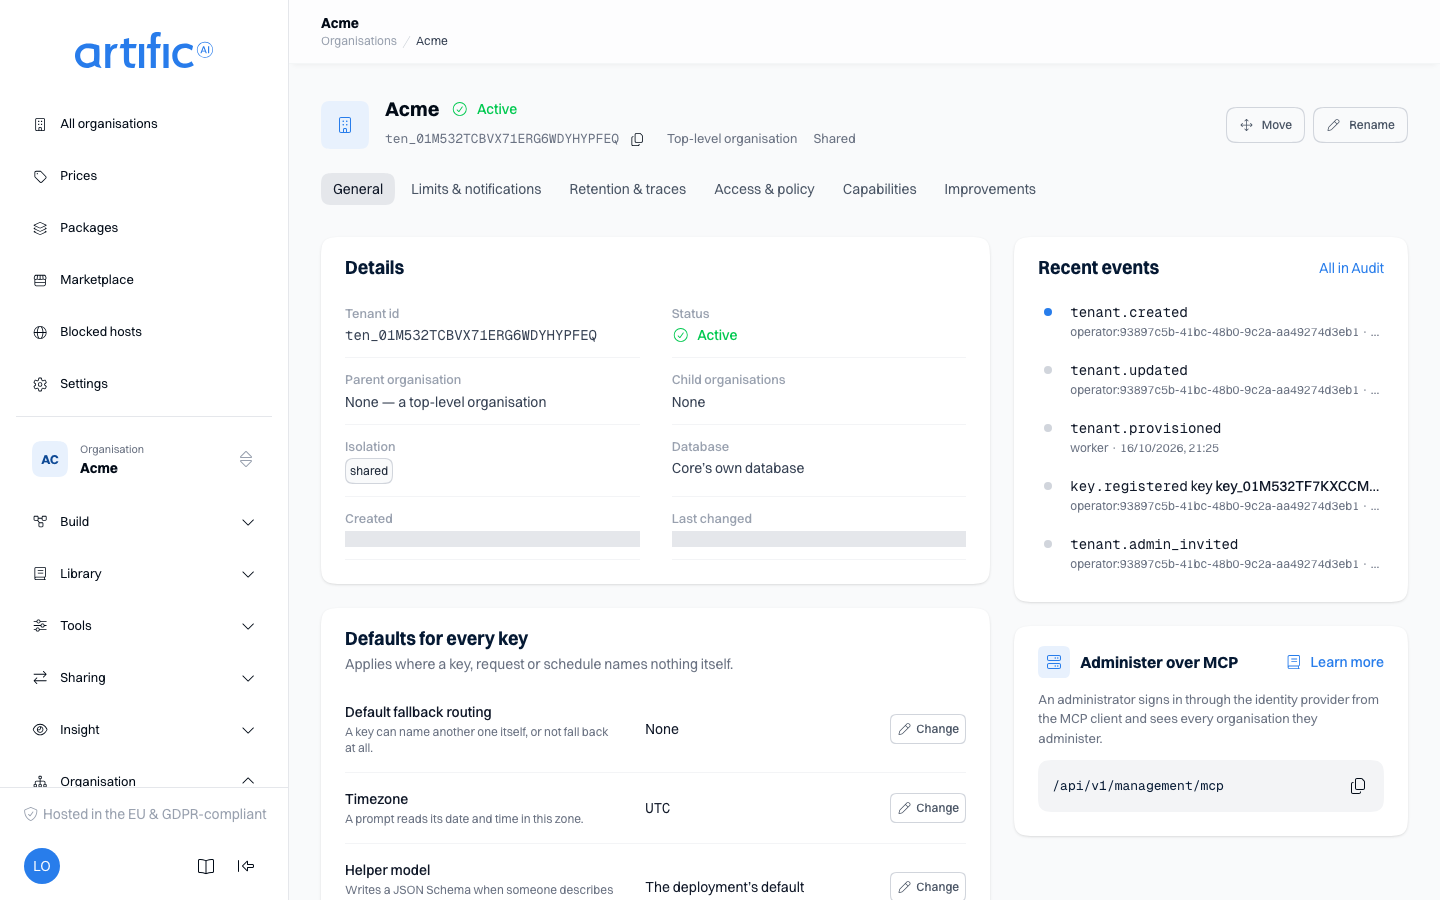Open documentation book icon in footer
Image resolution: width=1440 pixels, height=900 pixels.
tap(206, 866)
